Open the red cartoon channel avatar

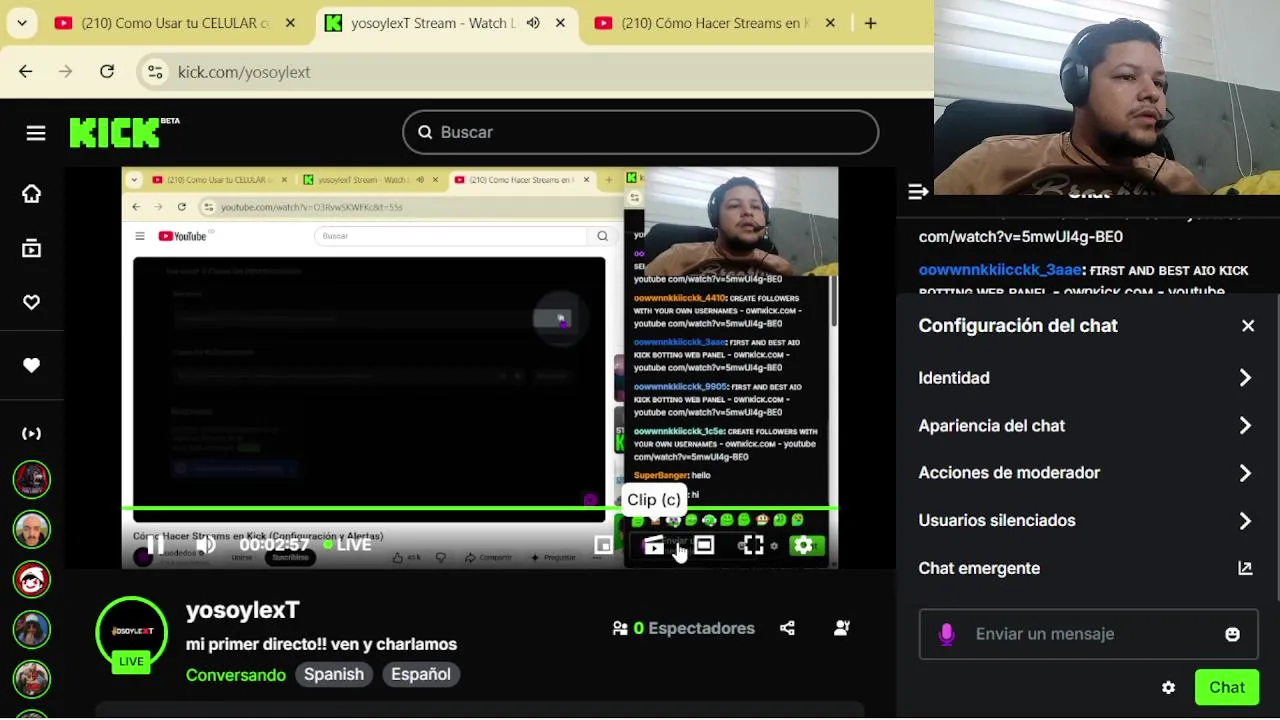point(32,579)
